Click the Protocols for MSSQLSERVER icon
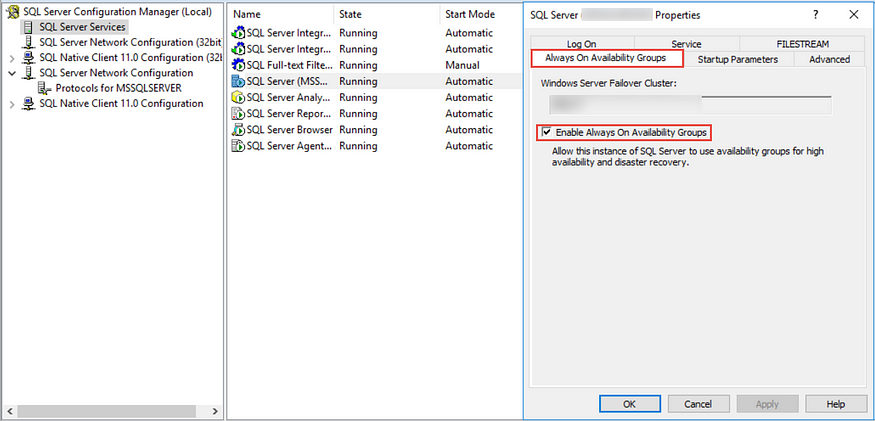 click(45, 88)
